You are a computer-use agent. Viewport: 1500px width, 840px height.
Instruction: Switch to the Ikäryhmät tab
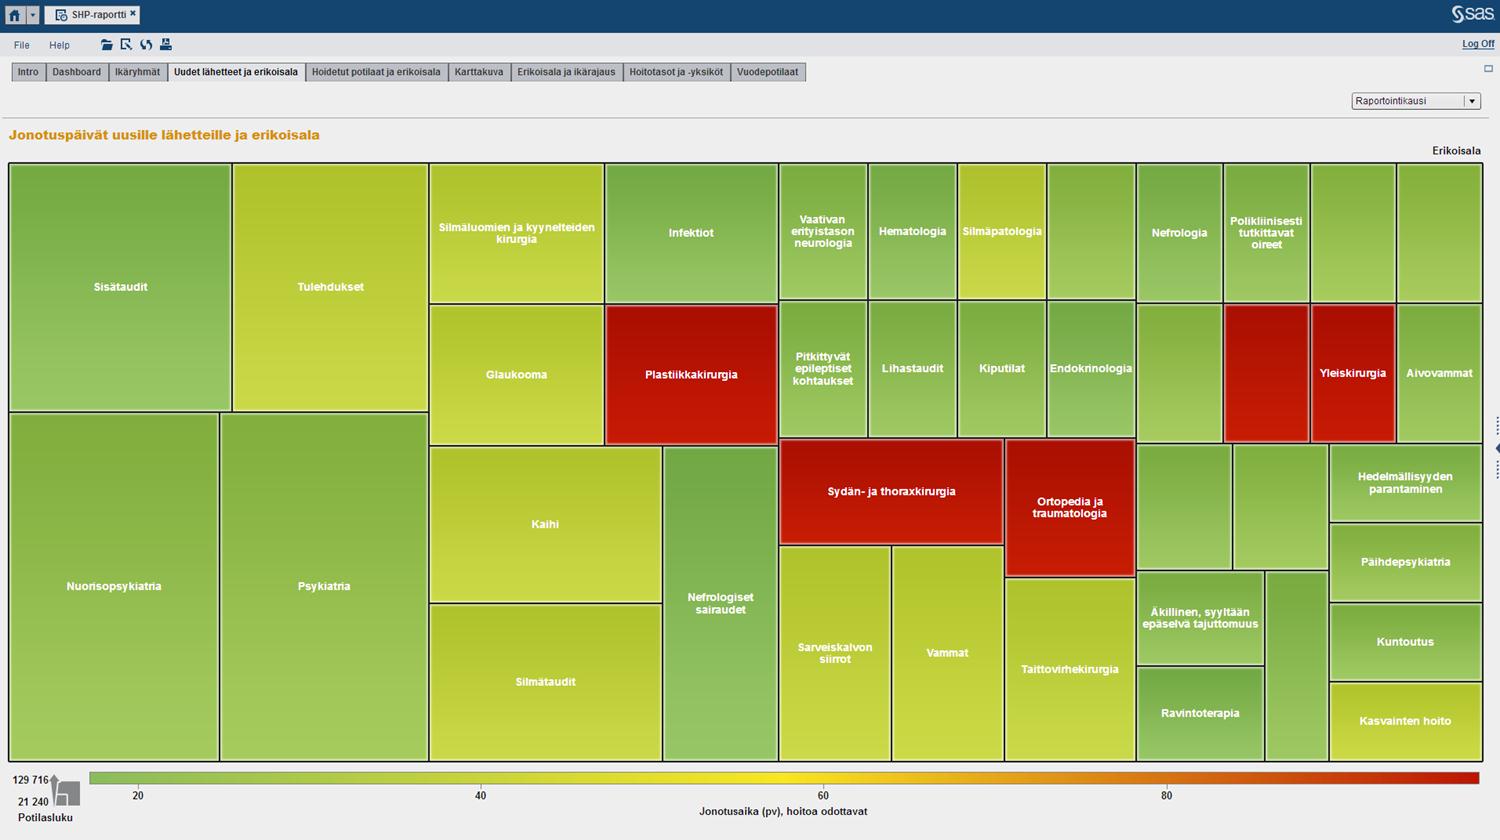coord(138,72)
